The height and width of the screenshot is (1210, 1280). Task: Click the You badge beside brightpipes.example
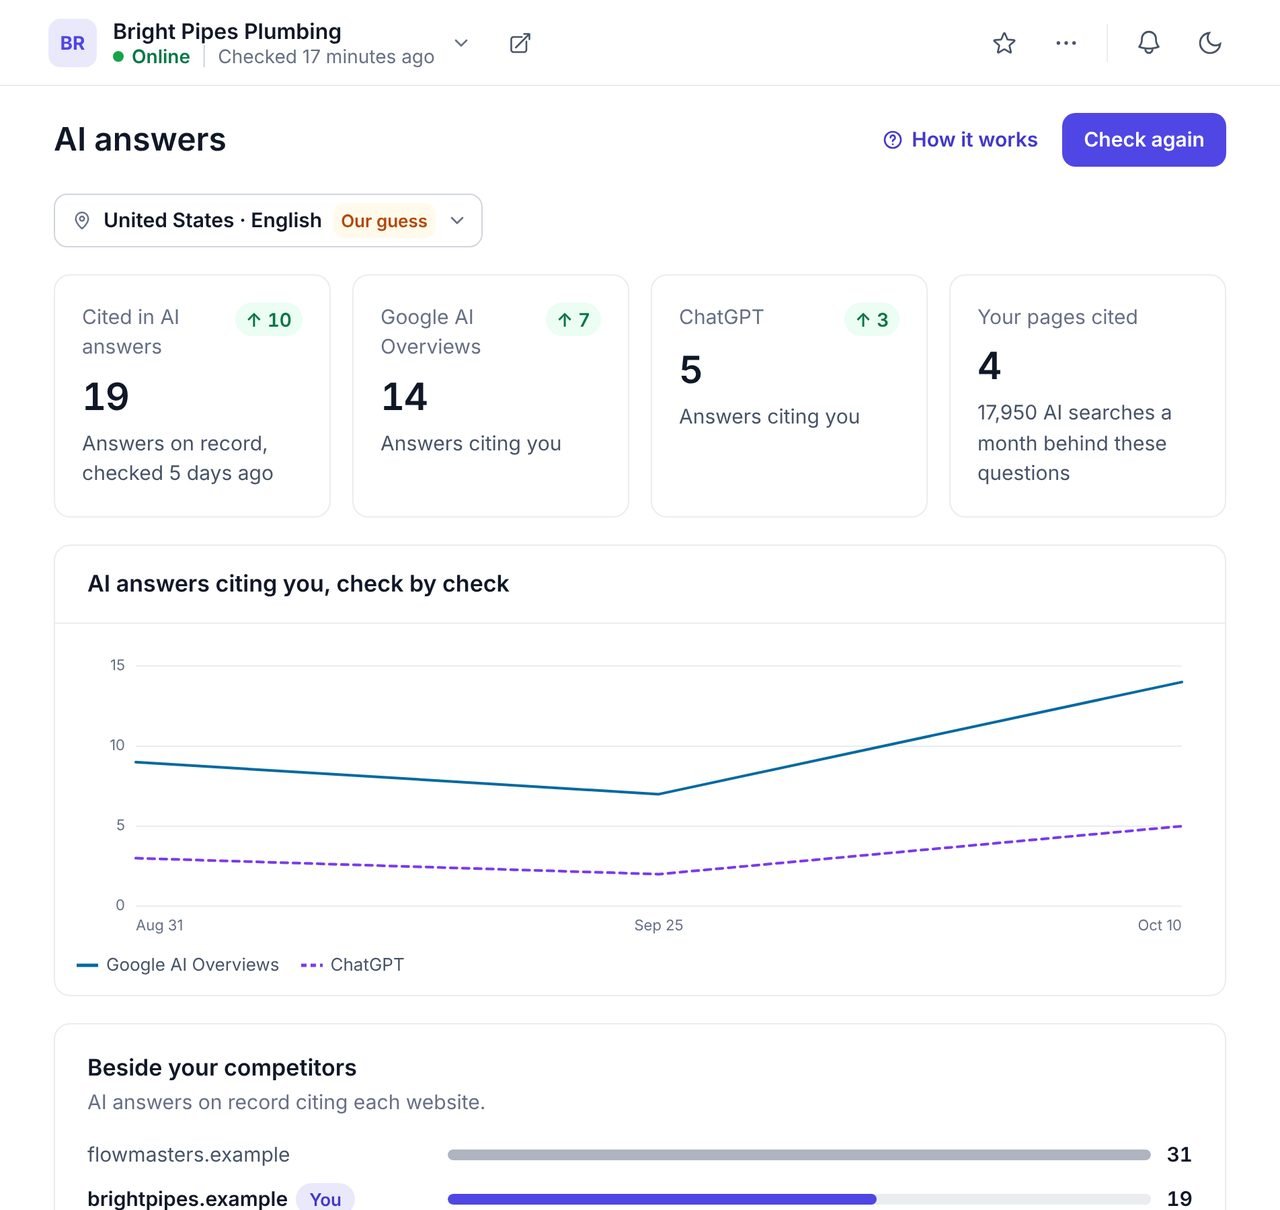point(325,1199)
